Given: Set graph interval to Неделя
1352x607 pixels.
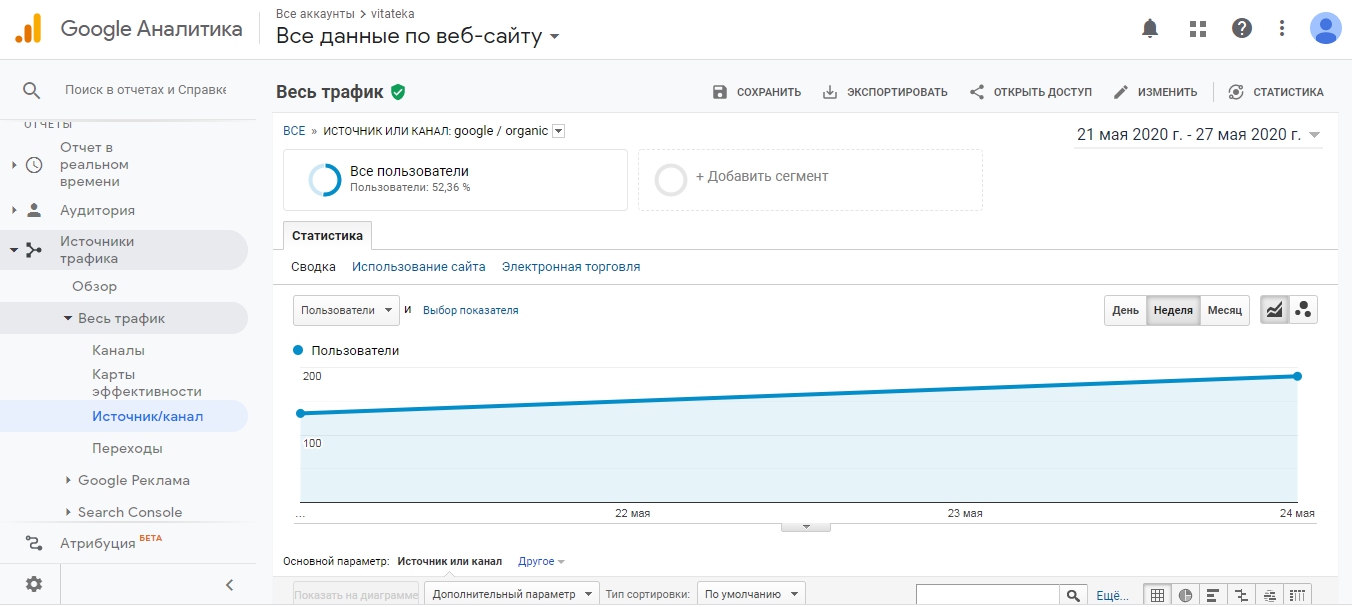Looking at the screenshot, I should pyautogui.click(x=1173, y=310).
